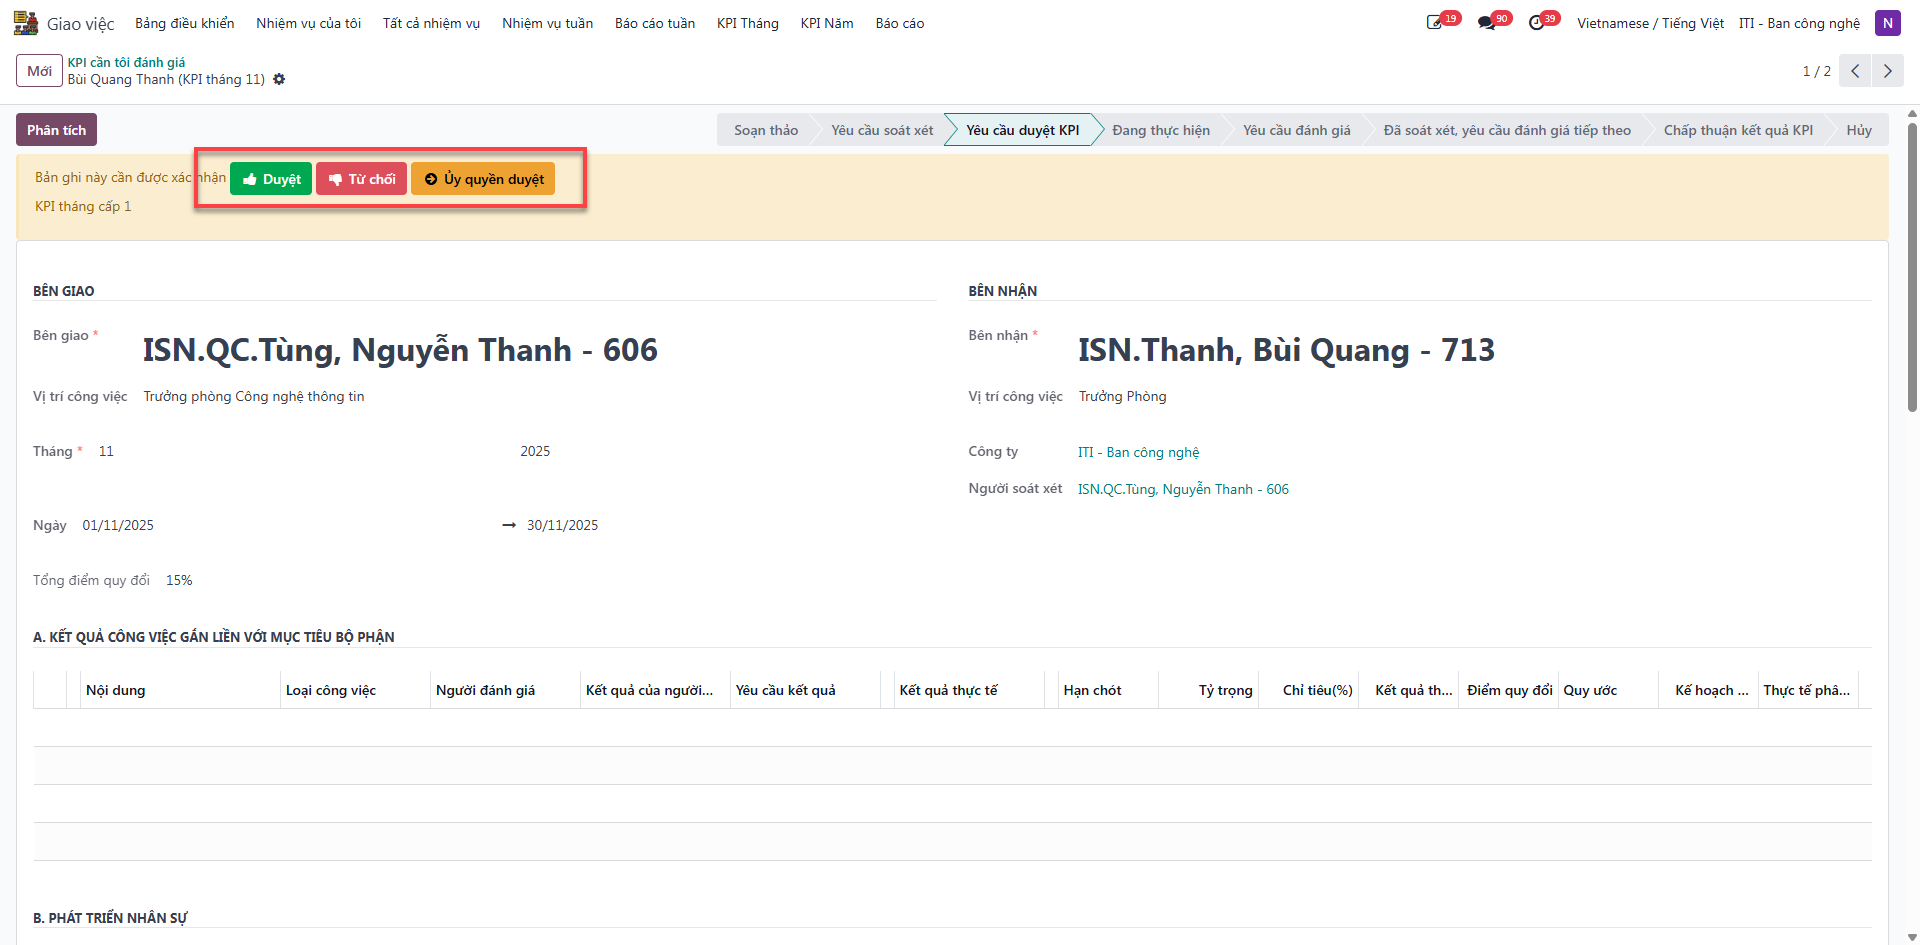This screenshot has height=945, width=1920.
Task: Open Tất cả nhiệm vụ menu
Action: click(431, 23)
